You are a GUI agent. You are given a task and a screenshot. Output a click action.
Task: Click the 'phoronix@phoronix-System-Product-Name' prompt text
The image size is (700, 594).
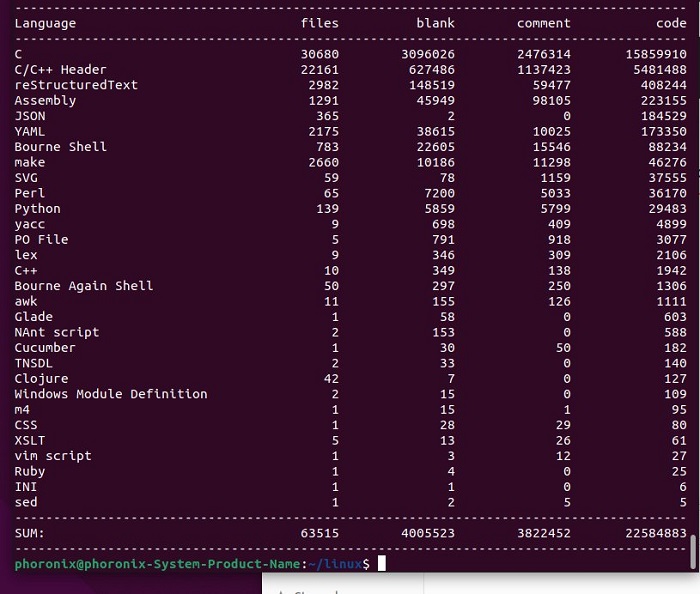tap(158, 565)
